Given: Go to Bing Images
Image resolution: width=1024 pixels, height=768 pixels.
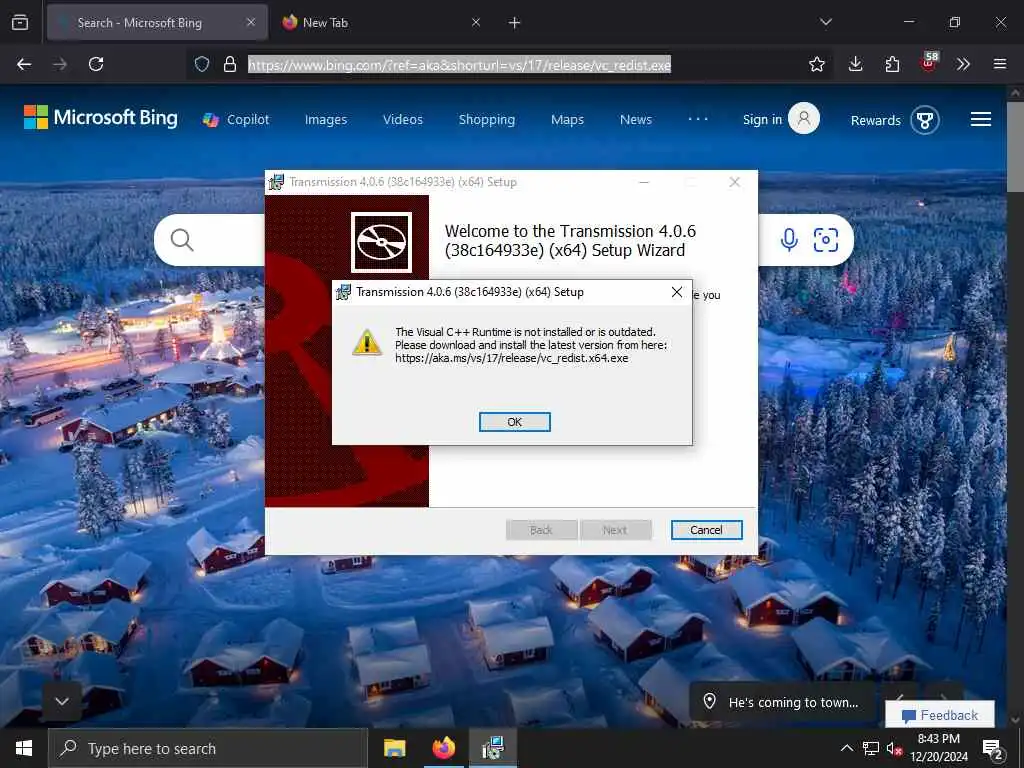Looking at the screenshot, I should 326,120.
